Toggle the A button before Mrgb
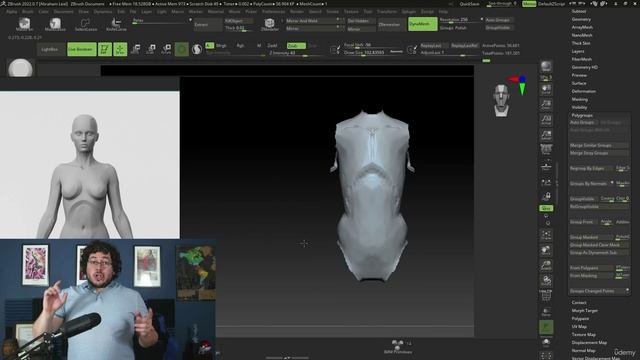 (x=209, y=45)
